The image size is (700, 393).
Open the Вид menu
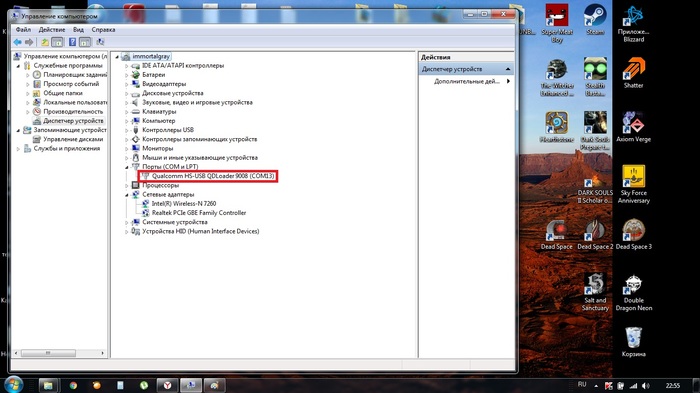tap(78, 29)
